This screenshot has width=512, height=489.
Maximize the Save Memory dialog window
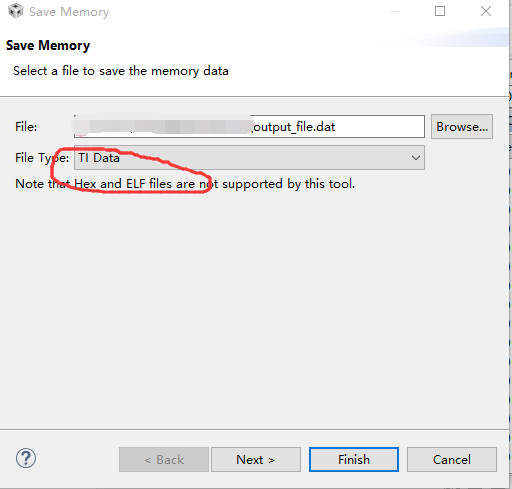(x=440, y=11)
